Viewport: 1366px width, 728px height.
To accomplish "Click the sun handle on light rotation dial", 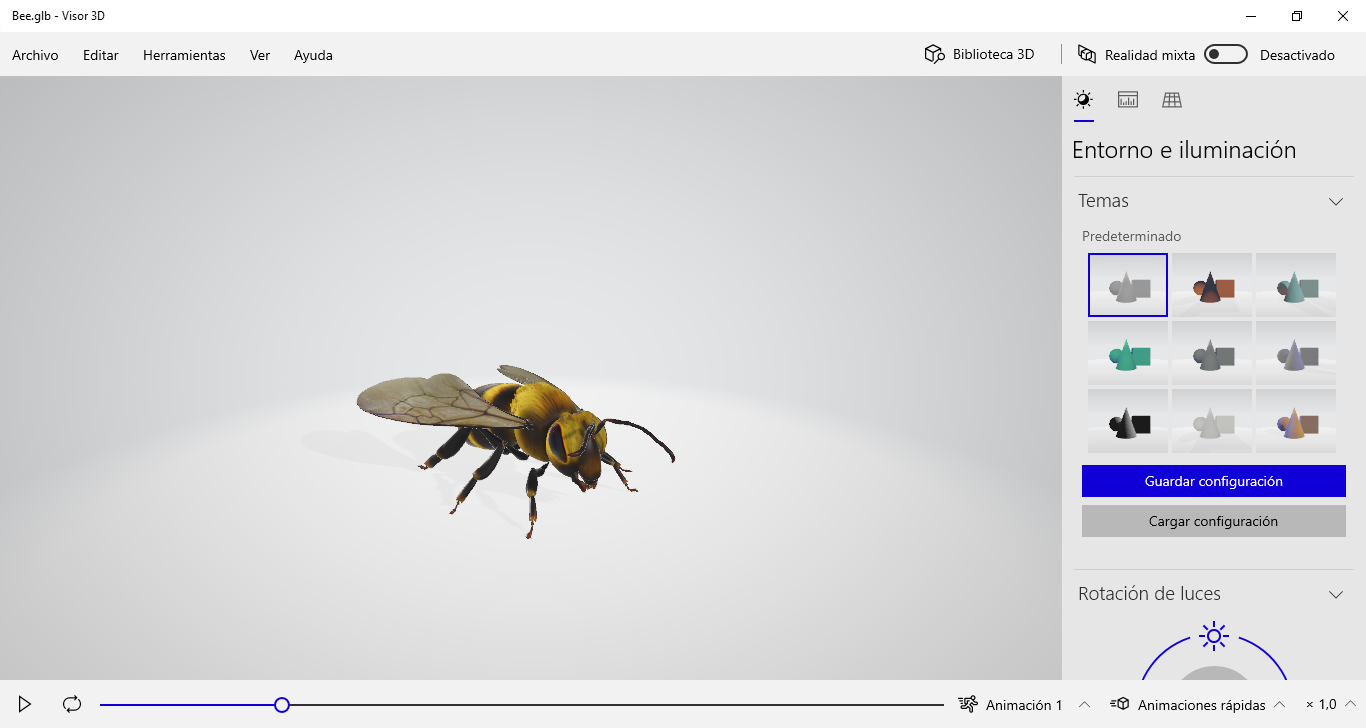I will pos(1214,635).
